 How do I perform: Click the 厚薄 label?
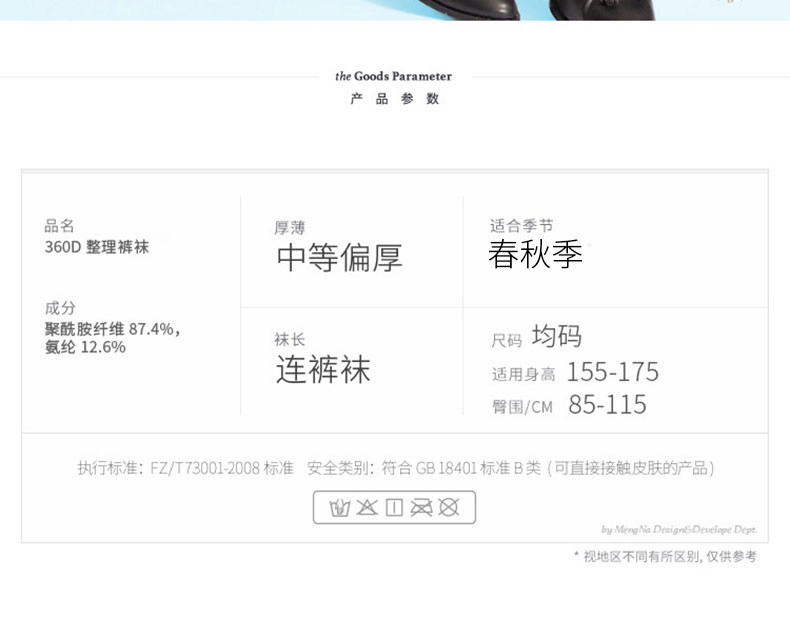pos(290,228)
